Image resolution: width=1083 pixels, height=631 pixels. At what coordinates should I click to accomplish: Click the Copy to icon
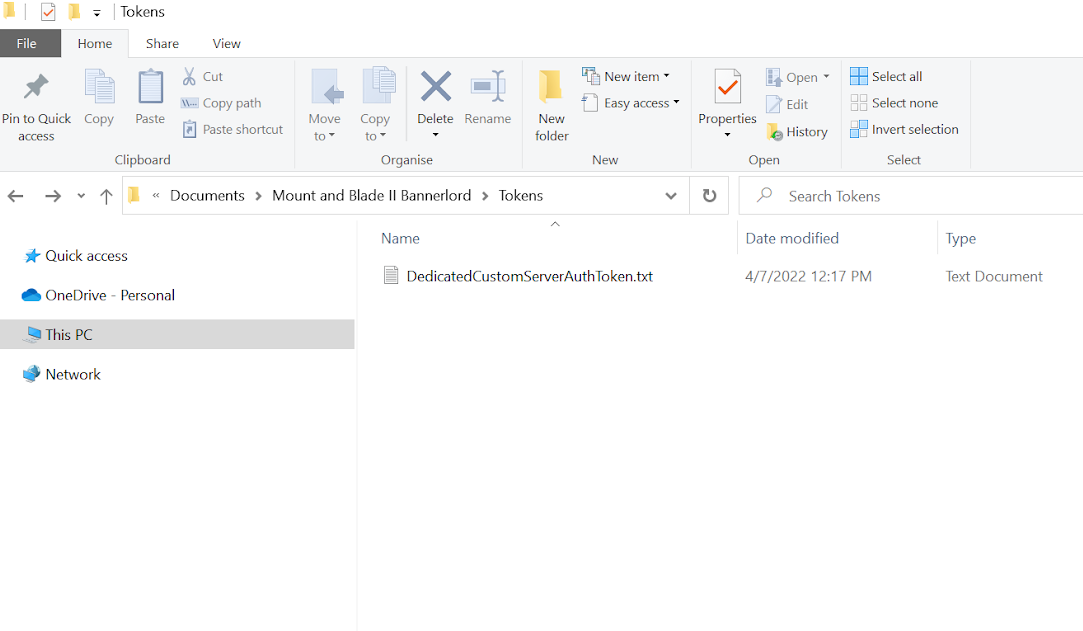(x=378, y=87)
